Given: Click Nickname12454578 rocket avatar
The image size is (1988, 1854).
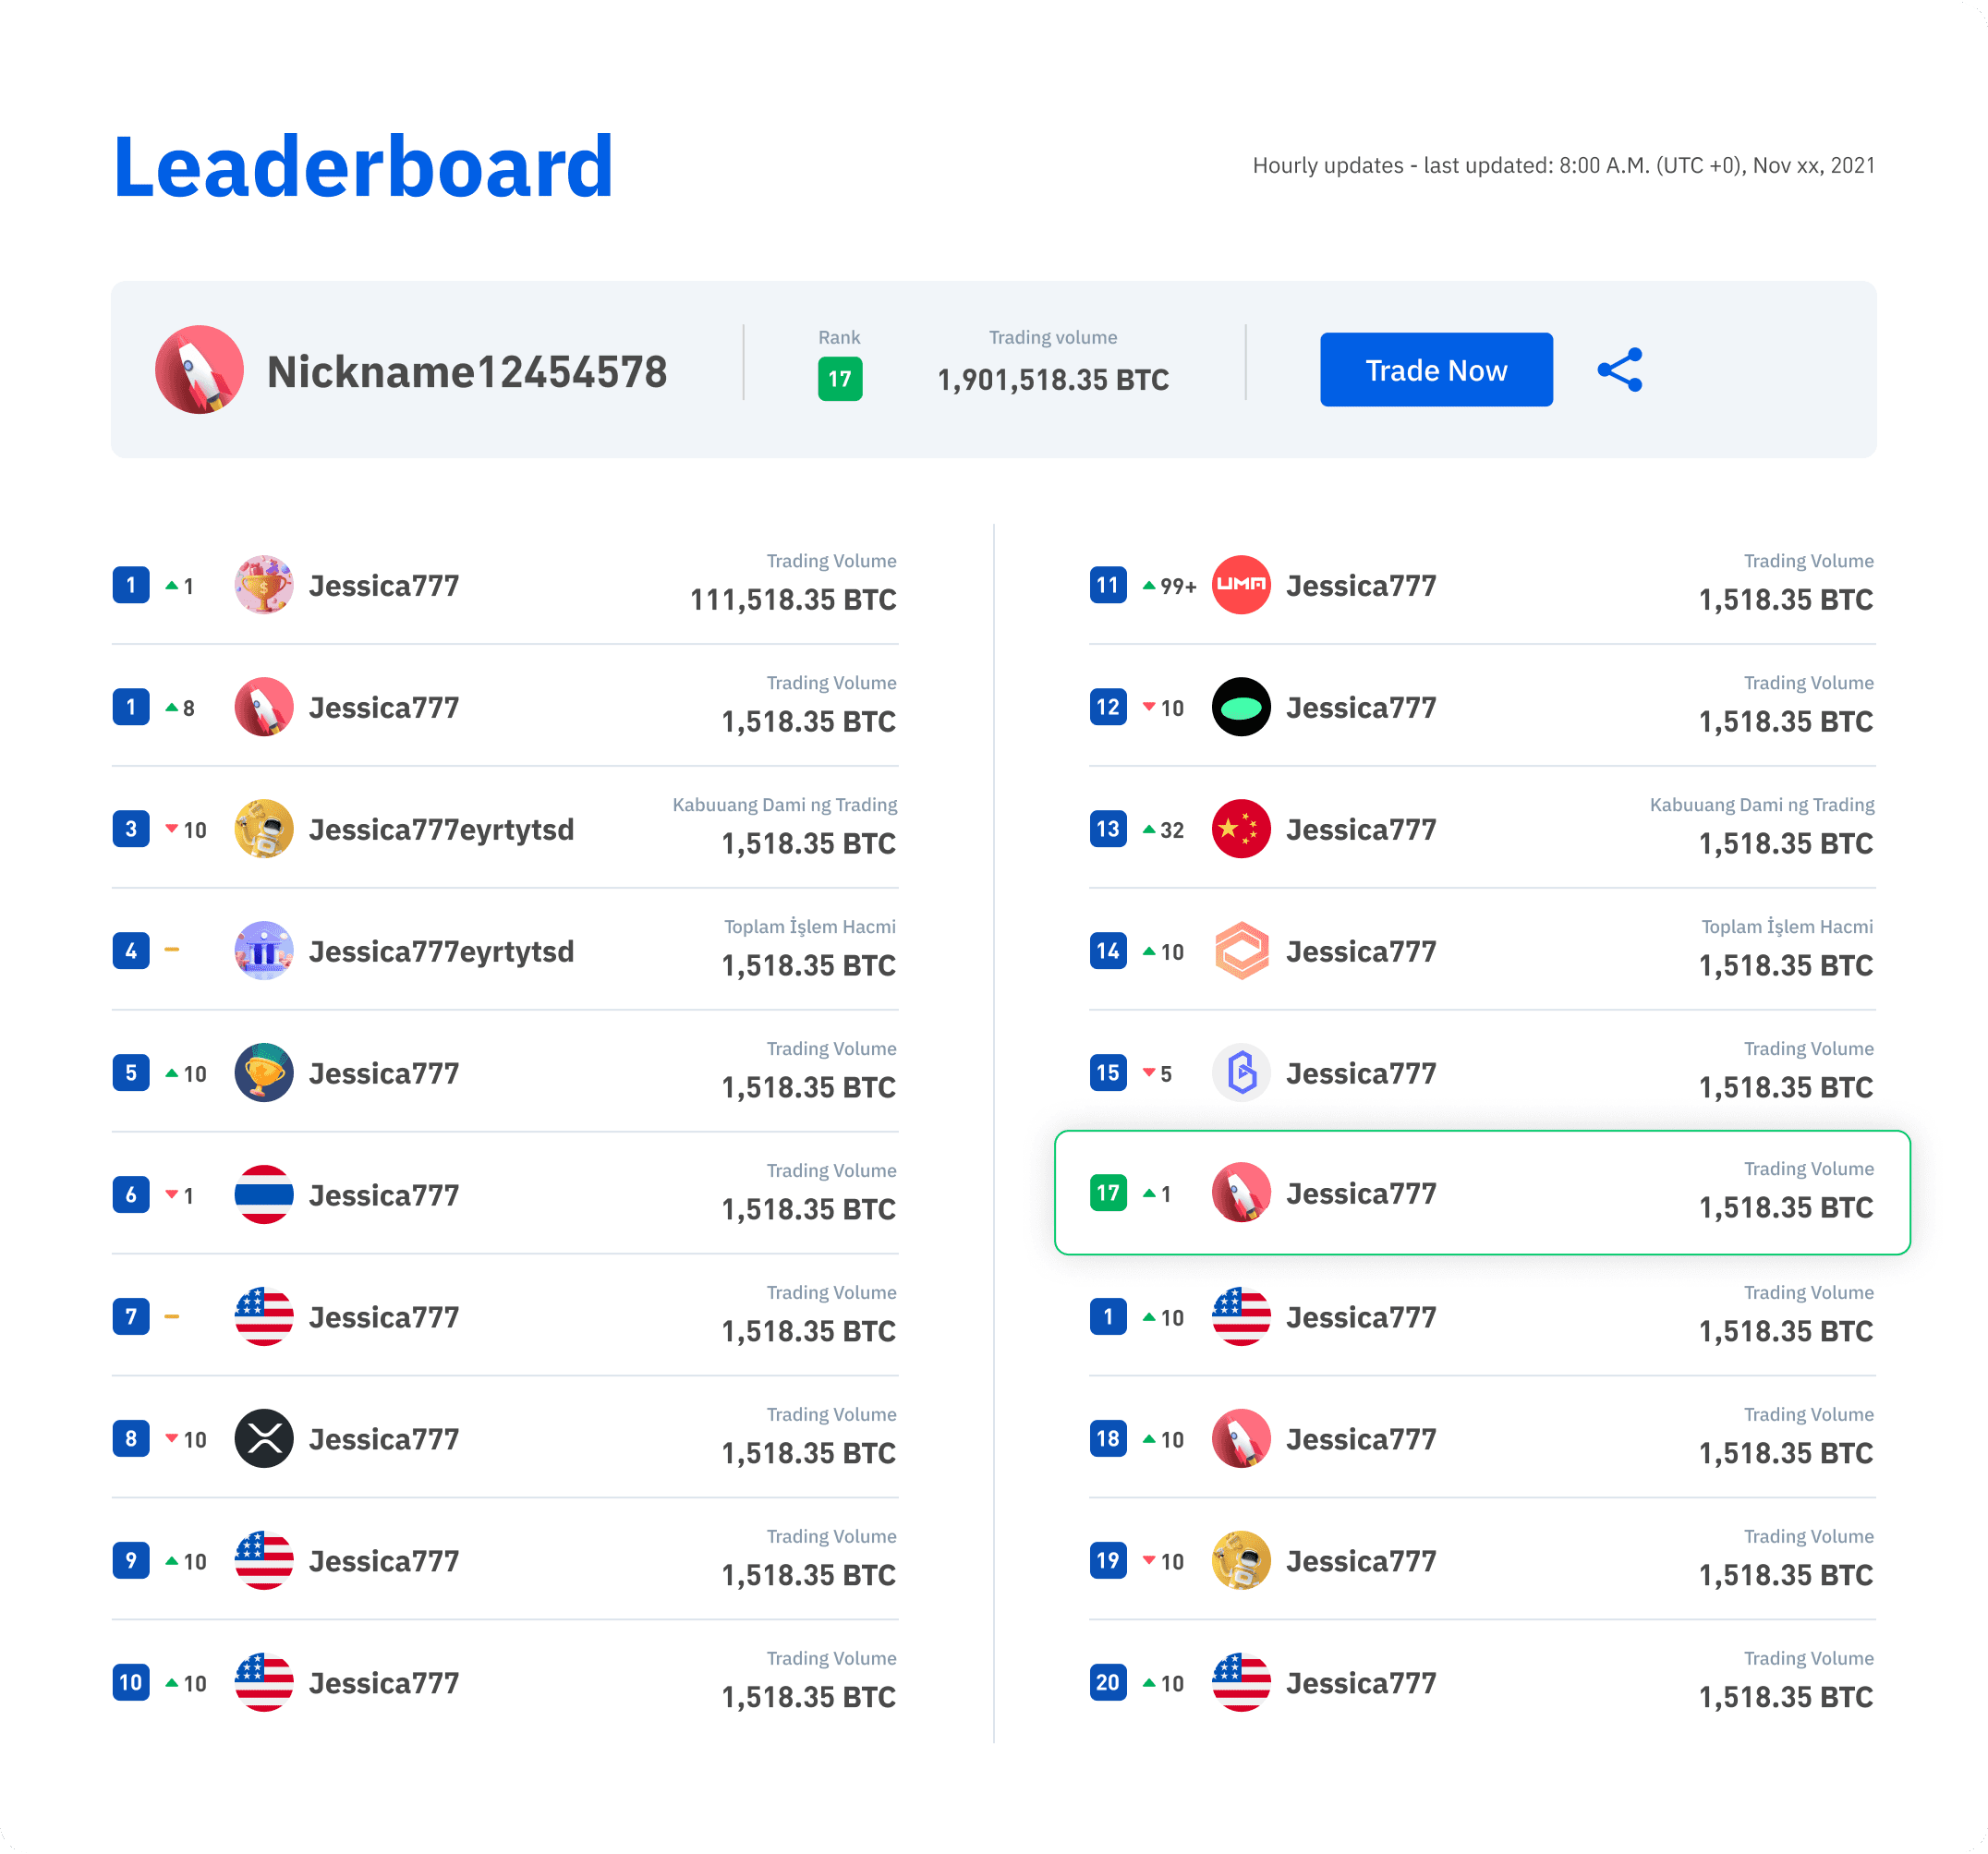Looking at the screenshot, I should (199, 370).
